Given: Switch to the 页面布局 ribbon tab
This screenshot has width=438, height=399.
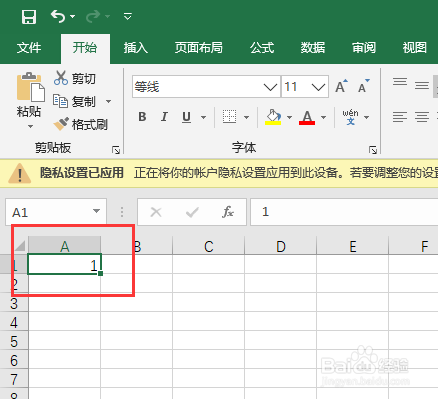Looking at the screenshot, I should [198, 48].
